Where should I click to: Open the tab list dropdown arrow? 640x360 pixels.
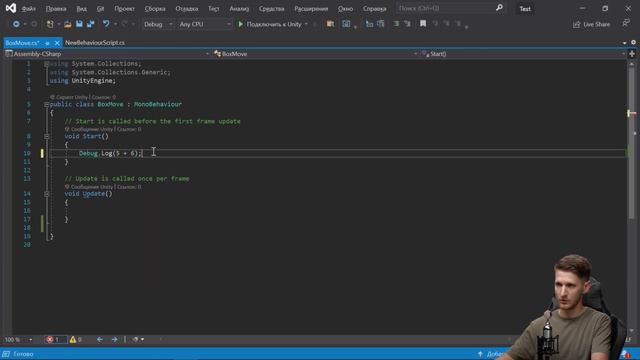pyautogui.click(x=624, y=43)
